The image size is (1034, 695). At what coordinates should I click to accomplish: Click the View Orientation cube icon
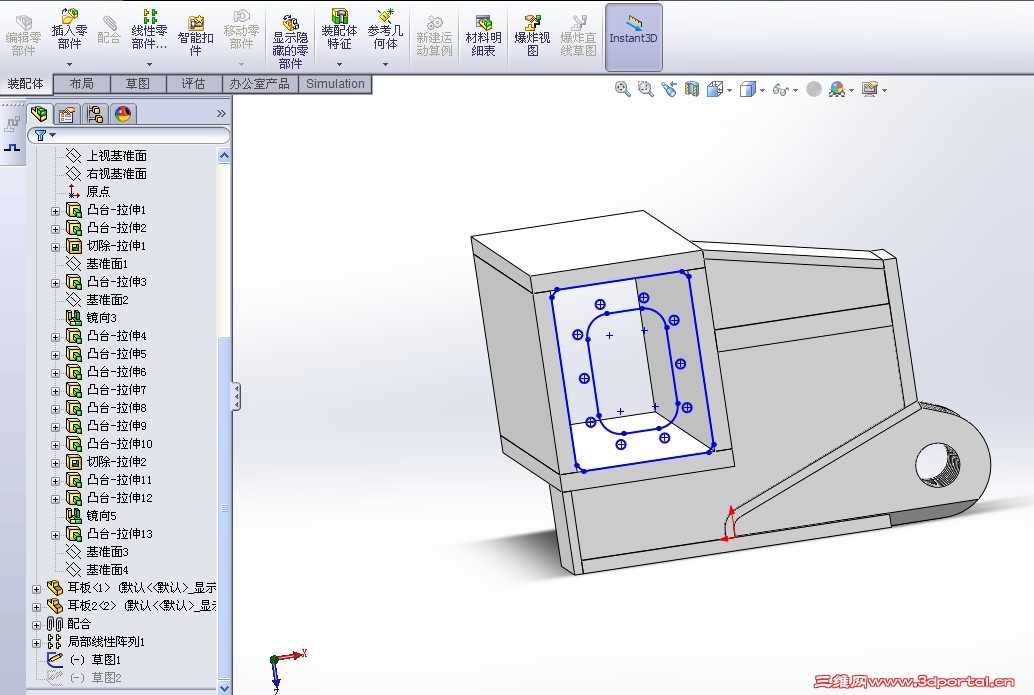714,89
